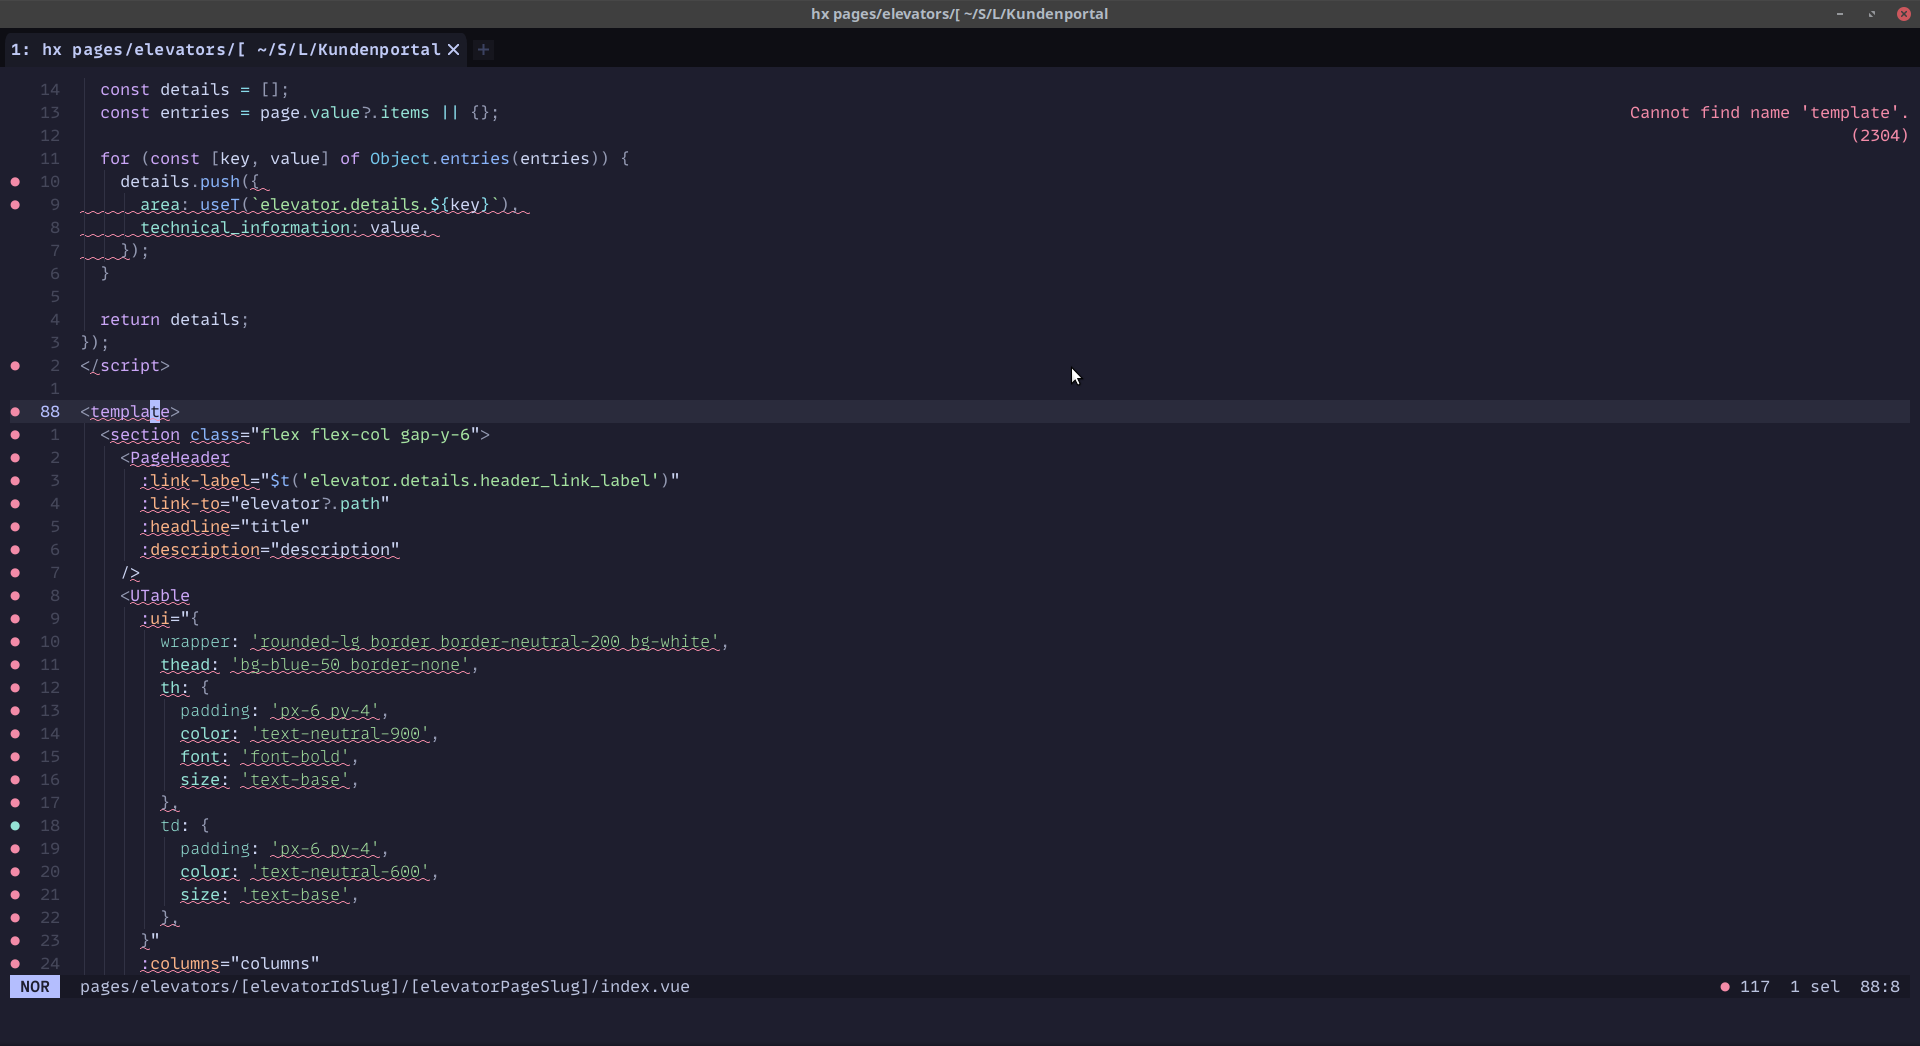This screenshot has width=1920, height=1046.
Task: Click on details.push({ statement
Action: point(190,182)
